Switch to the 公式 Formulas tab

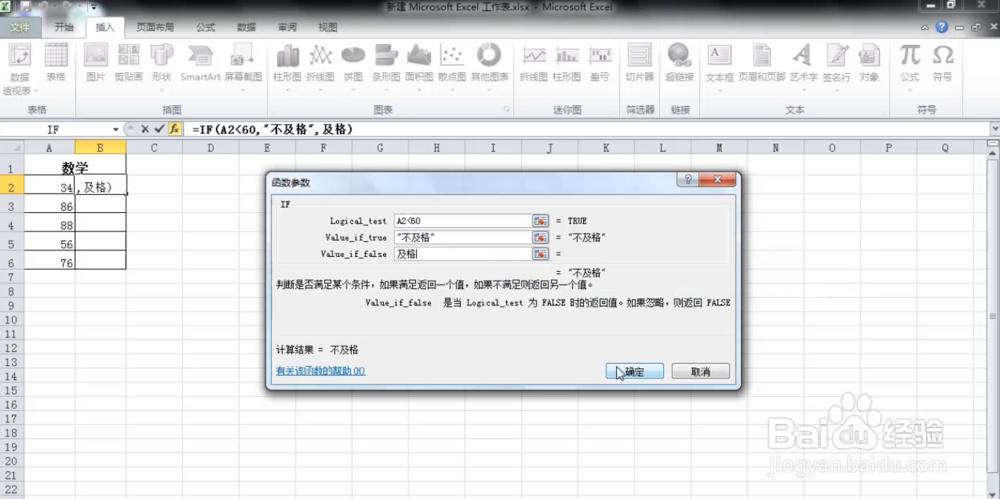click(205, 27)
